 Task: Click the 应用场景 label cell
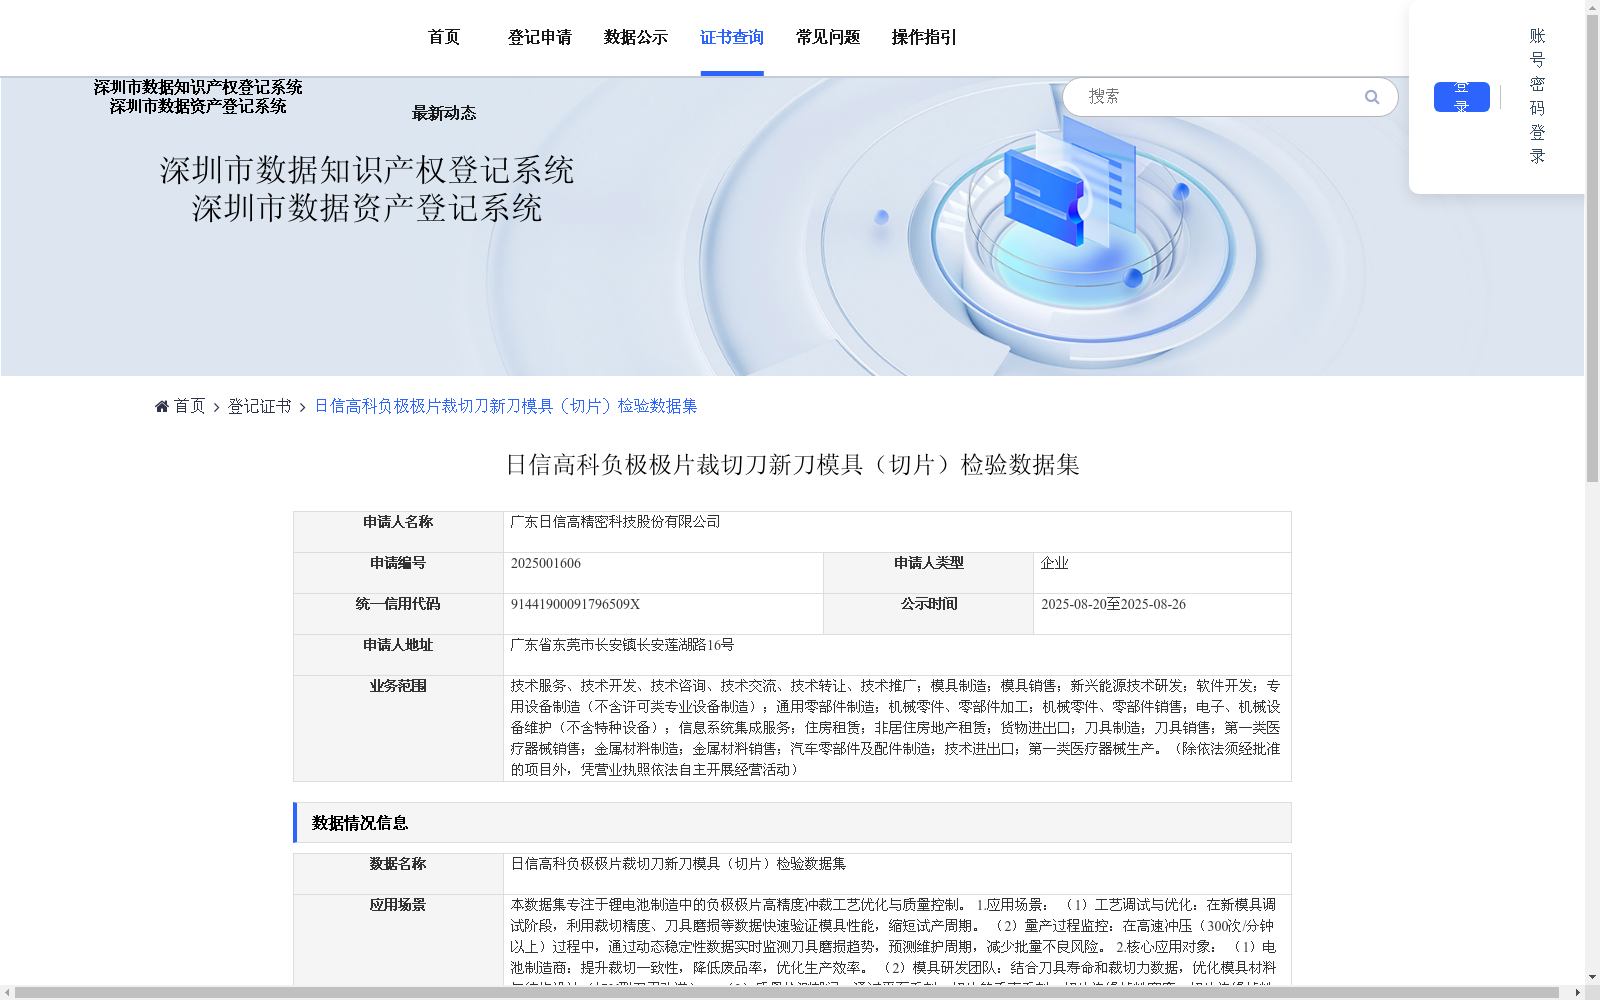(x=398, y=940)
